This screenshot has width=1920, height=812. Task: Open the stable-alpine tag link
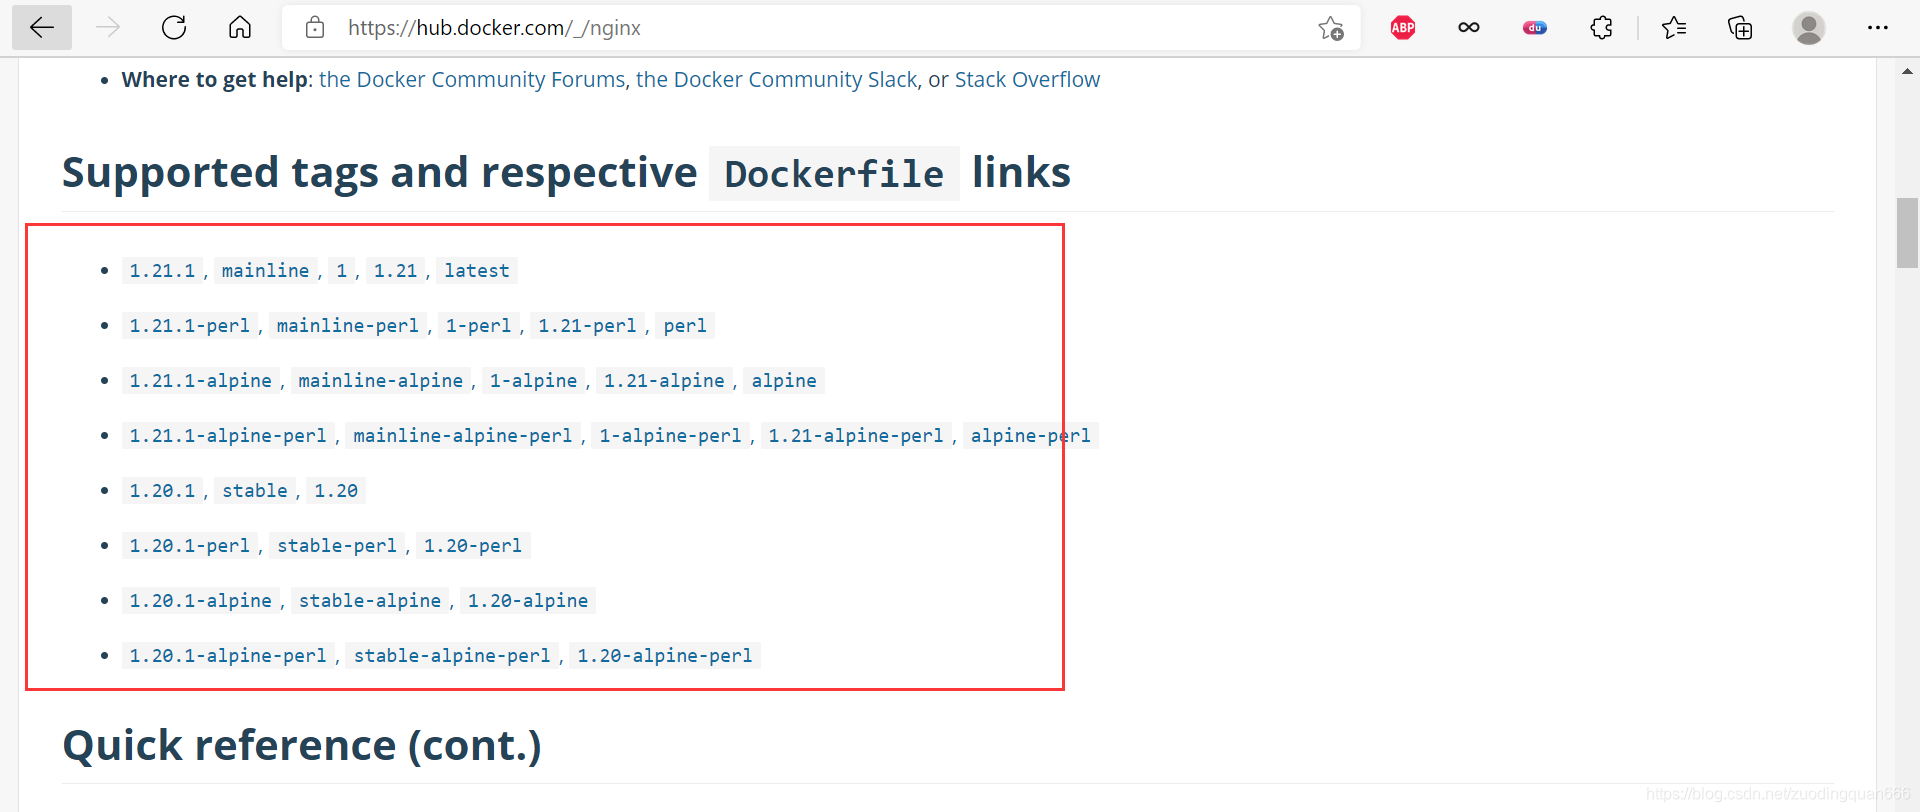[x=370, y=601]
